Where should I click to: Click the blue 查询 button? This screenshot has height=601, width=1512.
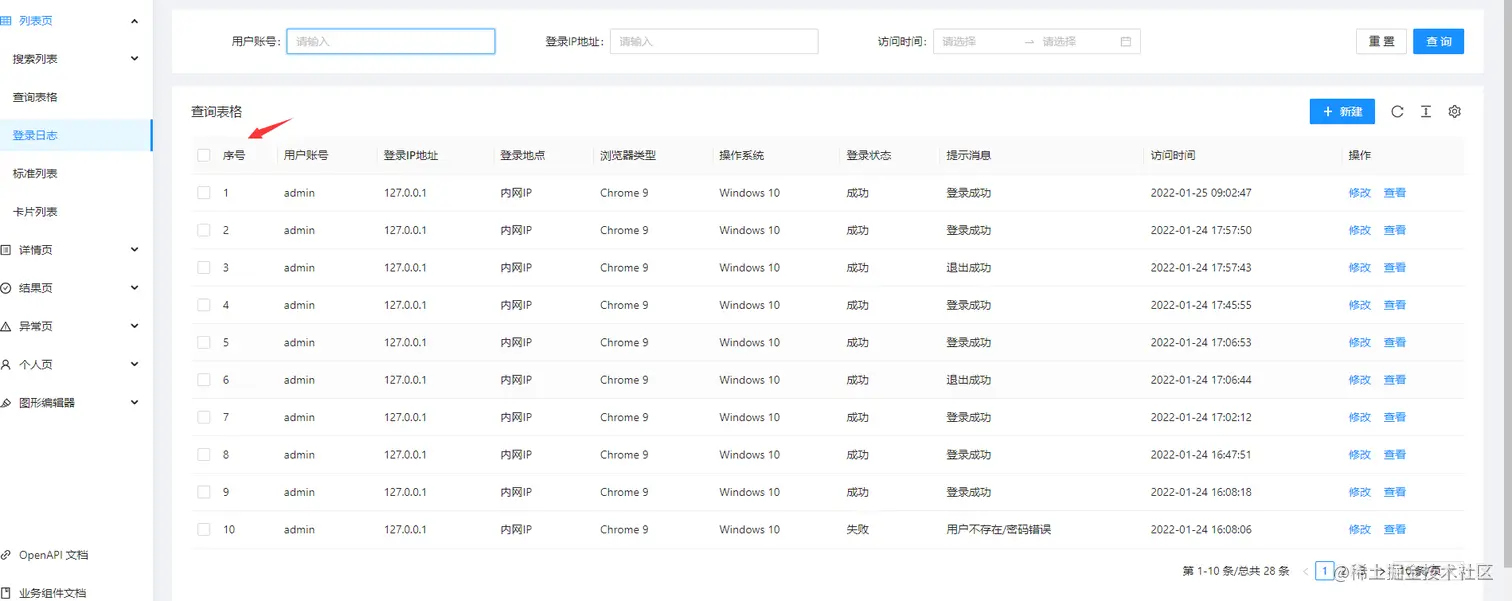pos(1439,41)
